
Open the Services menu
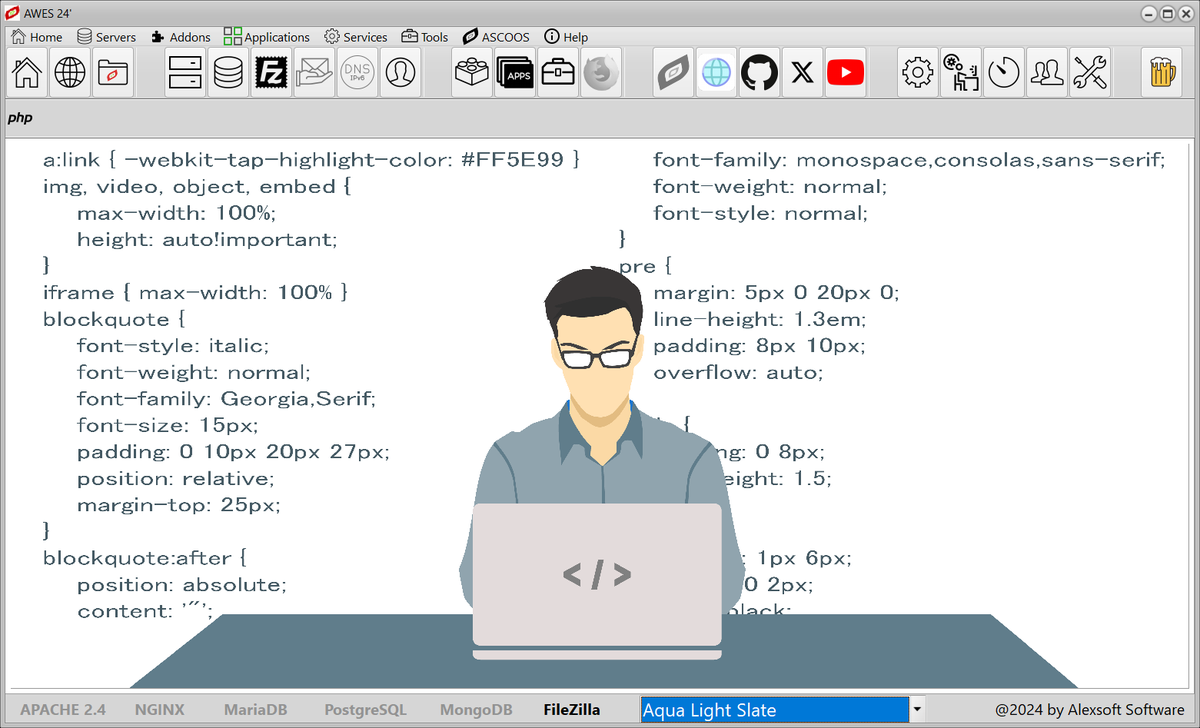coord(355,36)
